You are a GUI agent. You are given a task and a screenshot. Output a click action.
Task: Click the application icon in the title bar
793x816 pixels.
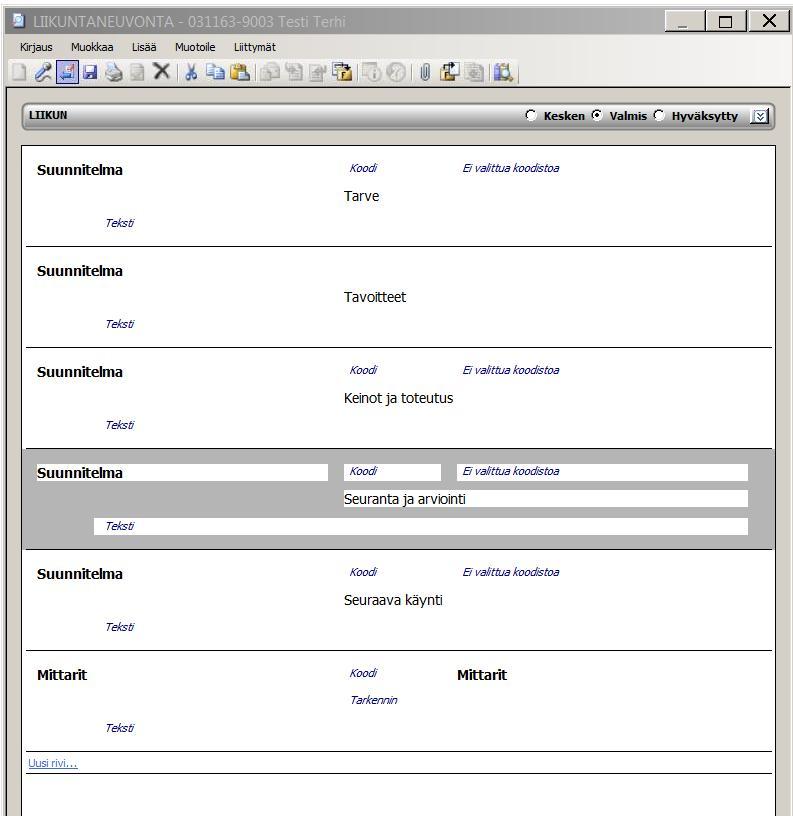coord(19,20)
